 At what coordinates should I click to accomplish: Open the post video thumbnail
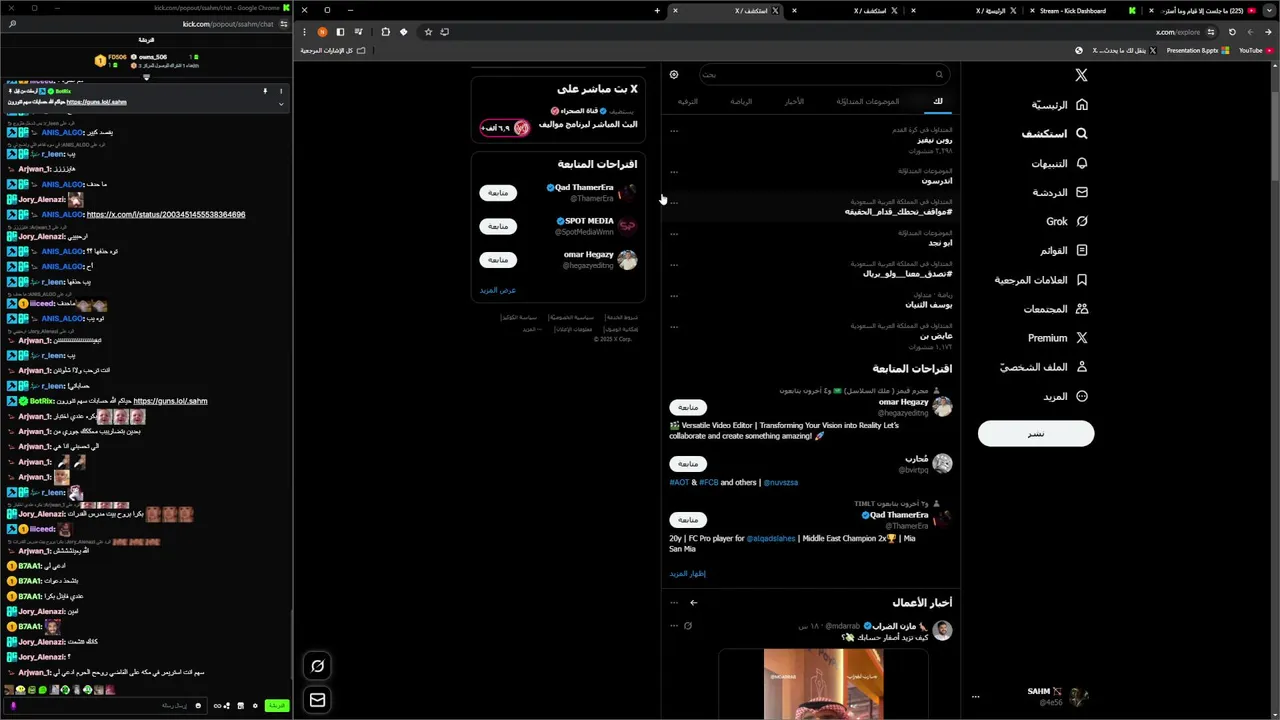pos(823,683)
